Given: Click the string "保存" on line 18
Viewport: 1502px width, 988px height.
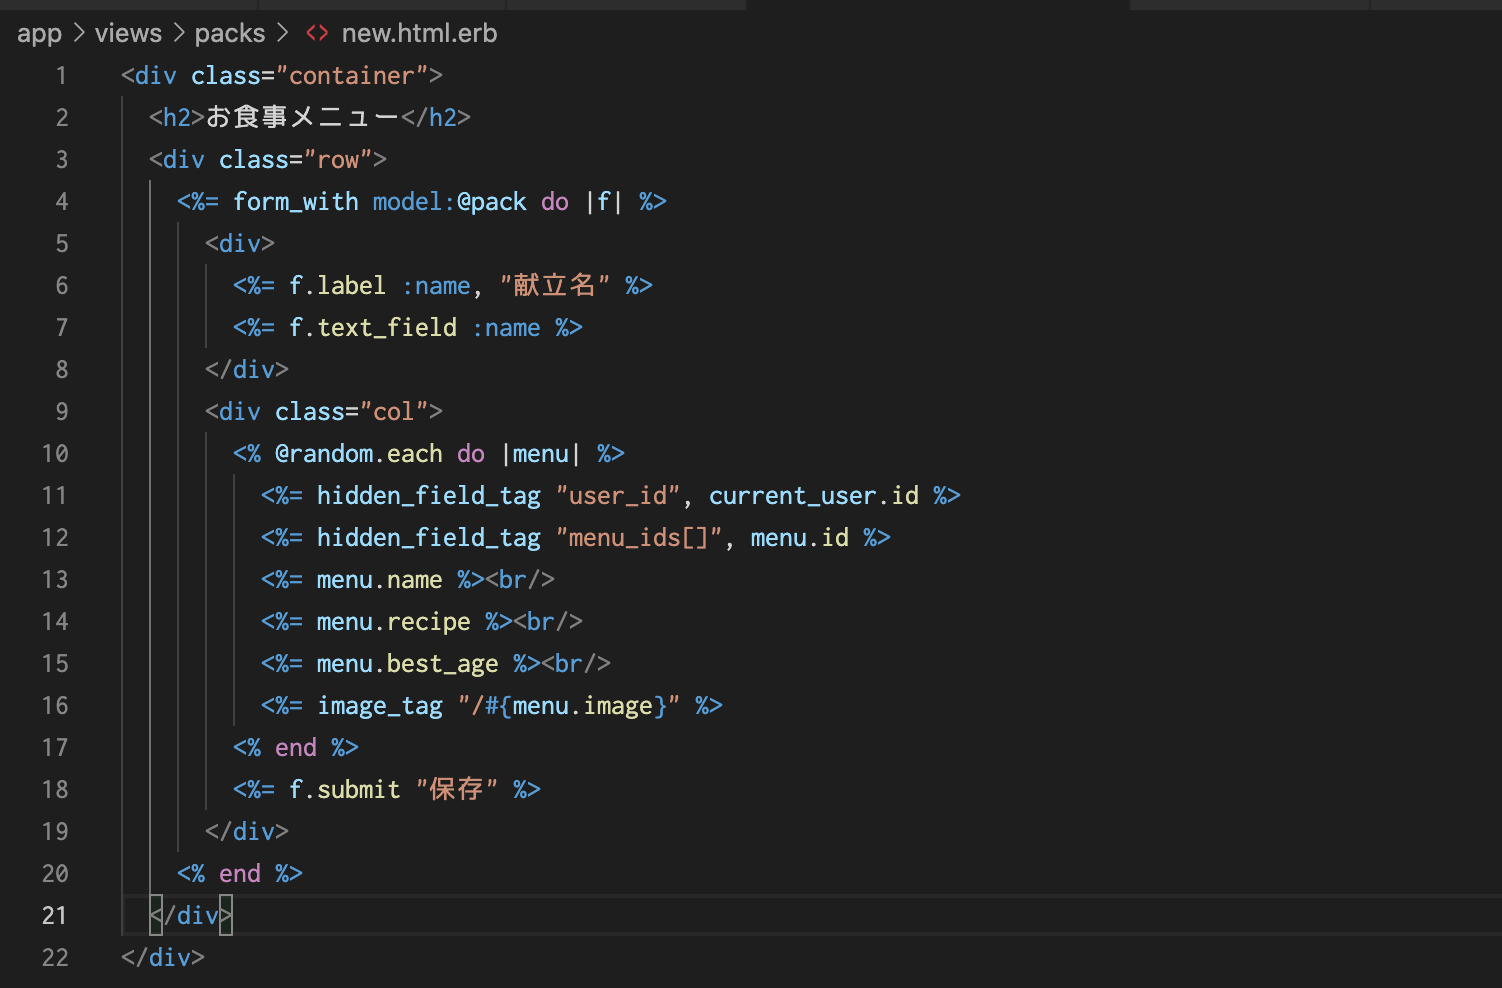Looking at the screenshot, I should [457, 790].
